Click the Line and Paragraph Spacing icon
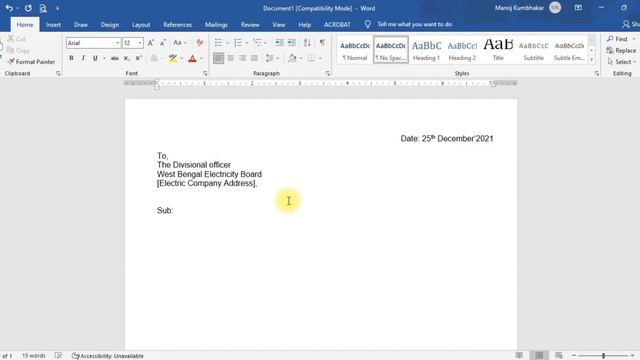 (x=270, y=58)
